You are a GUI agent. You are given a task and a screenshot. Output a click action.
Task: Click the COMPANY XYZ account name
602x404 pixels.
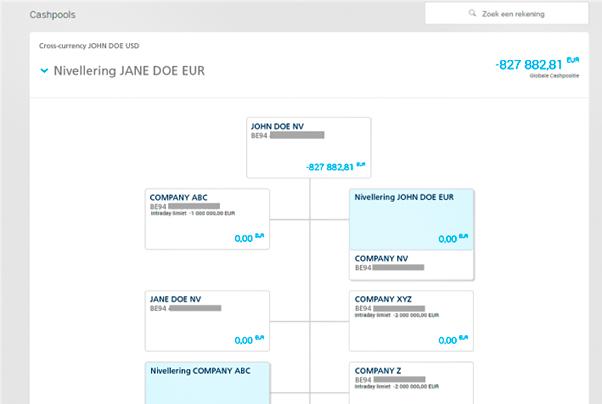click(x=383, y=299)
